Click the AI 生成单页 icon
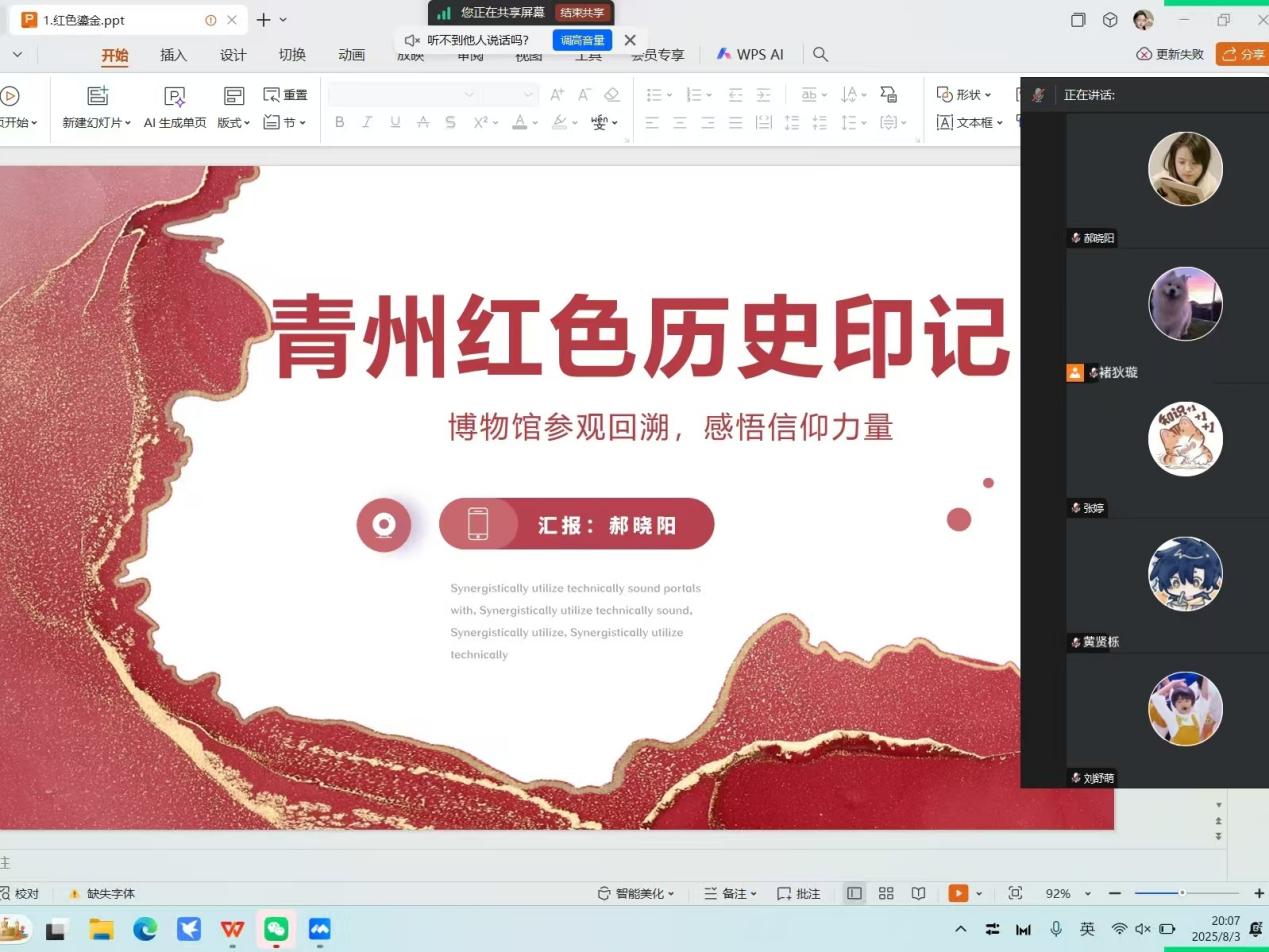This screenshot has width=1269, height=952. (x=175, y=97)
